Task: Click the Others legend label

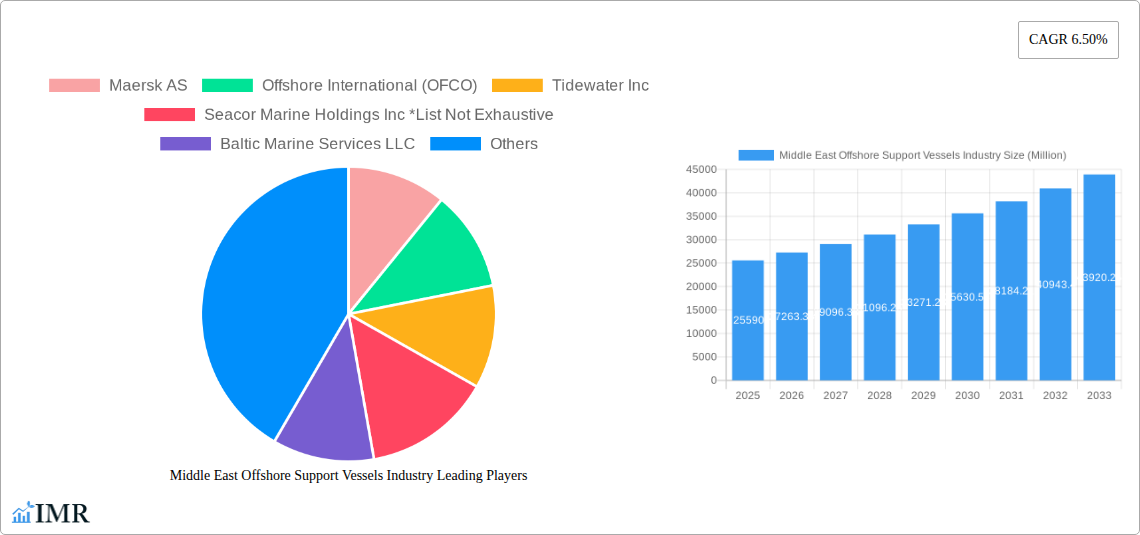Action: (514, 144)
